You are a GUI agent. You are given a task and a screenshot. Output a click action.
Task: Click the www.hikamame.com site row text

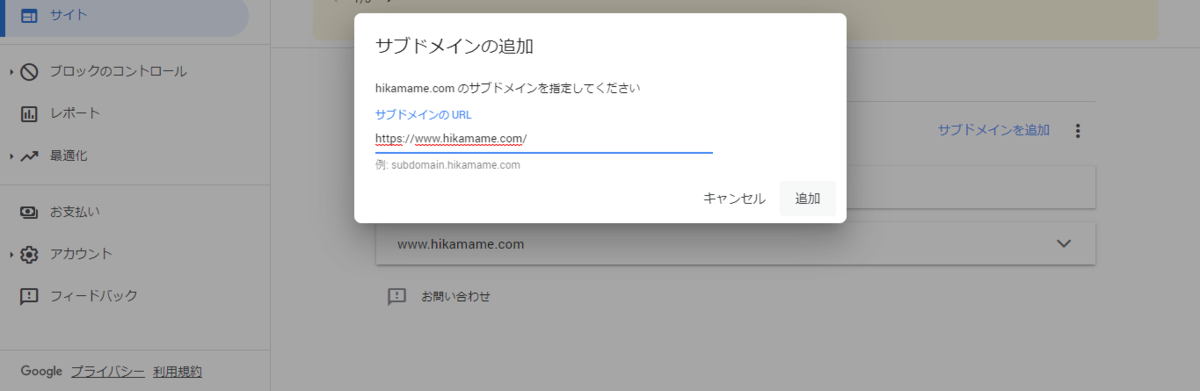pos(460,244)
